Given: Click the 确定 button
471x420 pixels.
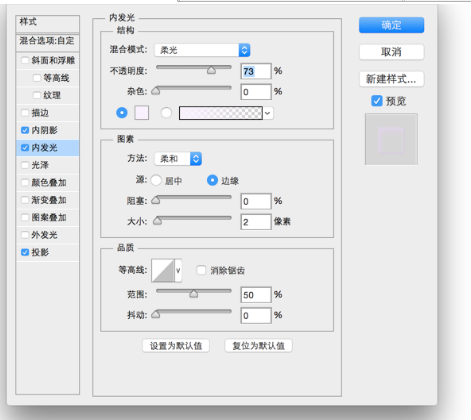Looking at the screenshot, I should coord(391,25).
